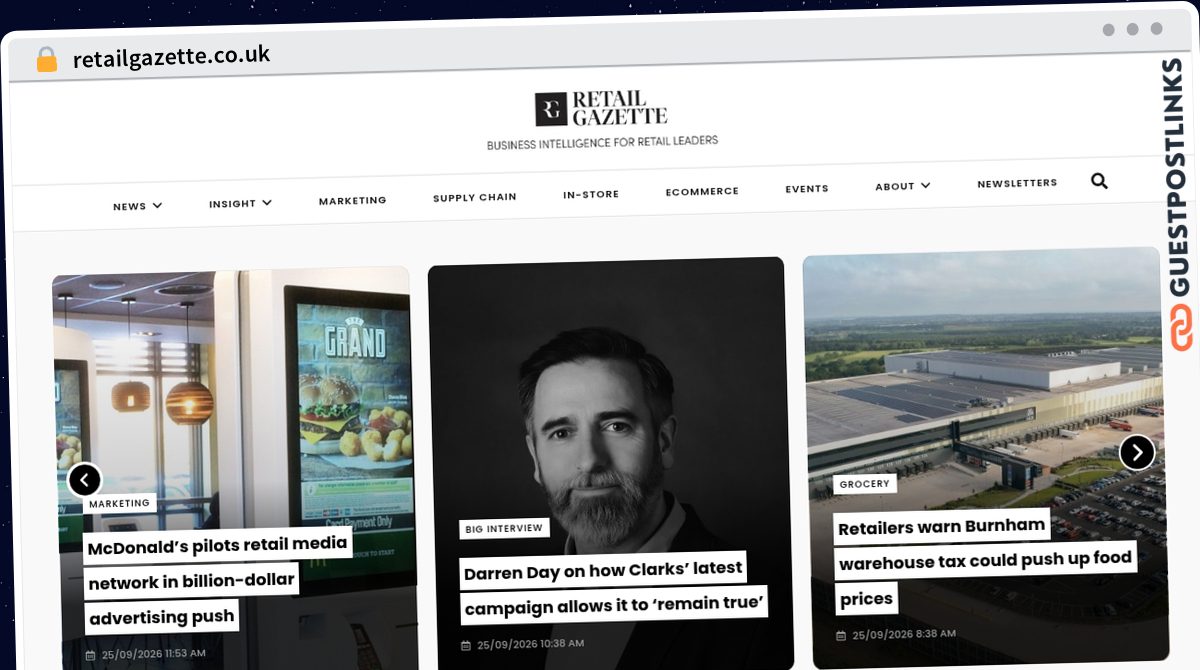Expand the Insight dropdown chevron
Viewport: 1200px width, 670px height.
coord(267,203)
